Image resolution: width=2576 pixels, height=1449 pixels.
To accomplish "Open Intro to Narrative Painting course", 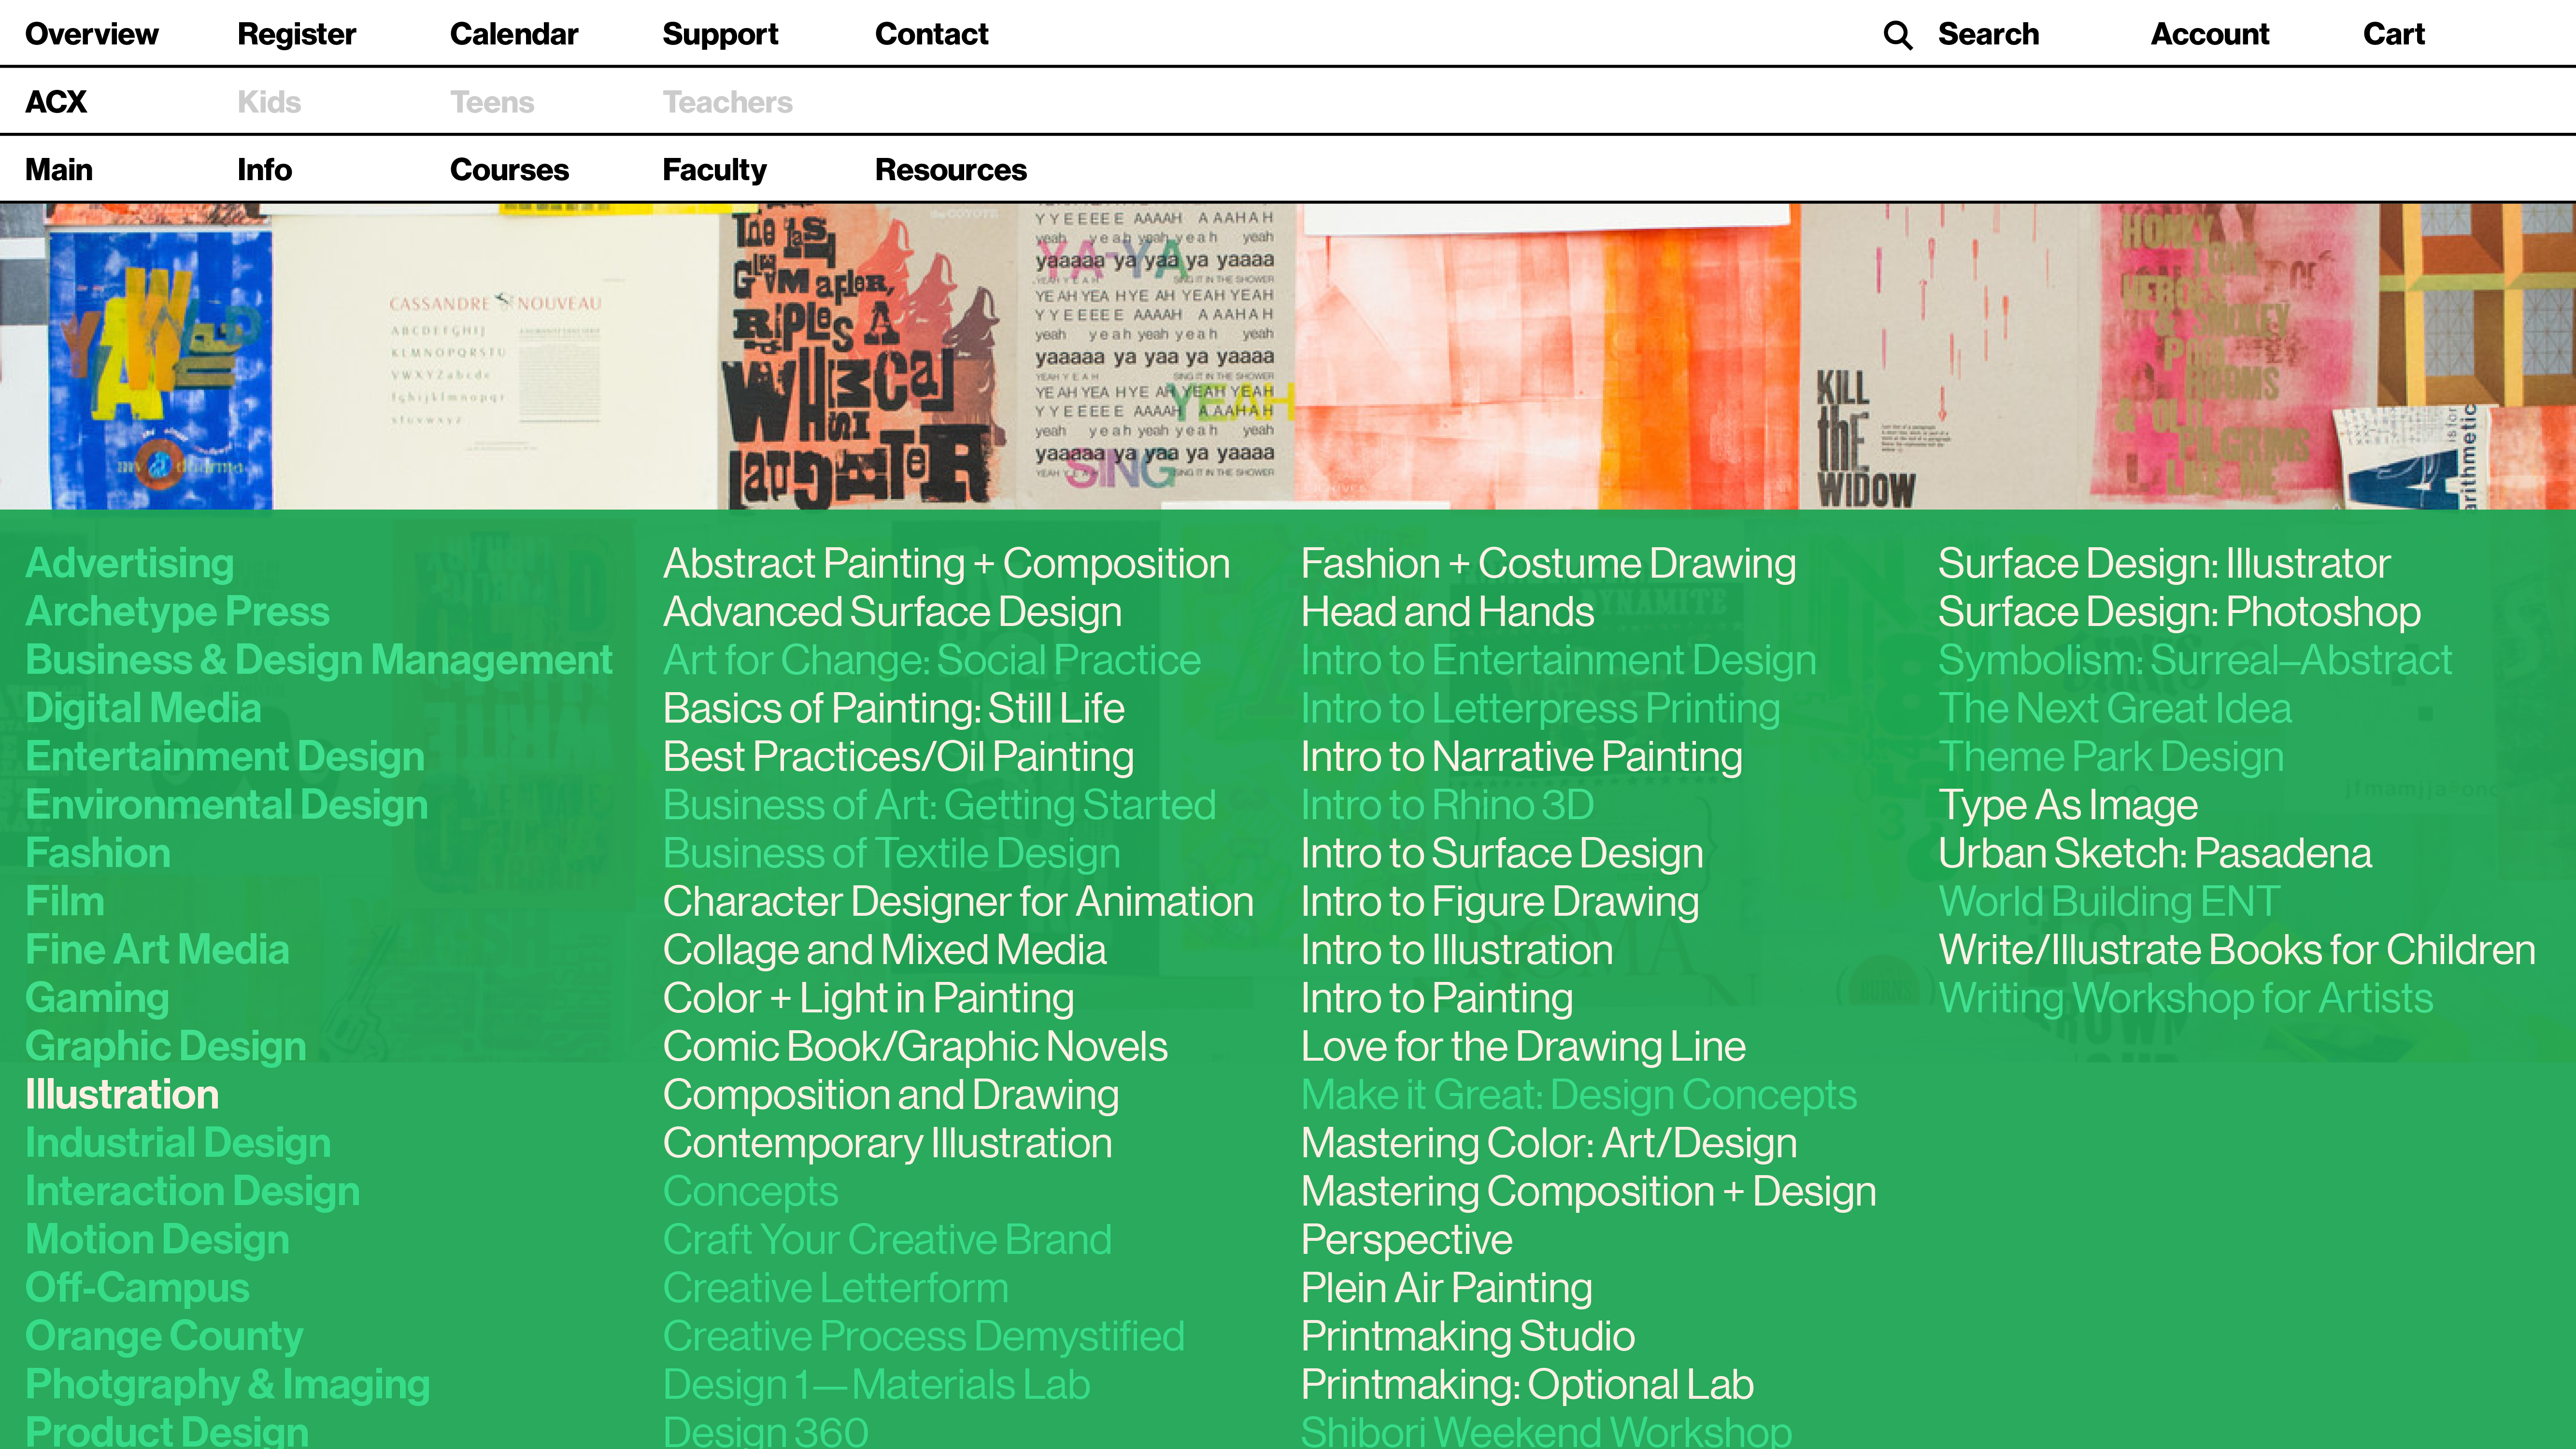I will 1521,757.
